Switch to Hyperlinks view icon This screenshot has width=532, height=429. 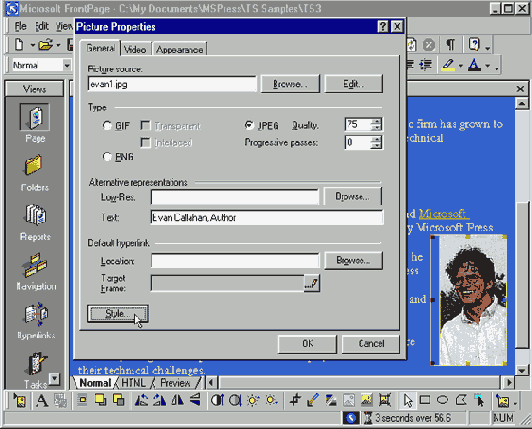35,314
